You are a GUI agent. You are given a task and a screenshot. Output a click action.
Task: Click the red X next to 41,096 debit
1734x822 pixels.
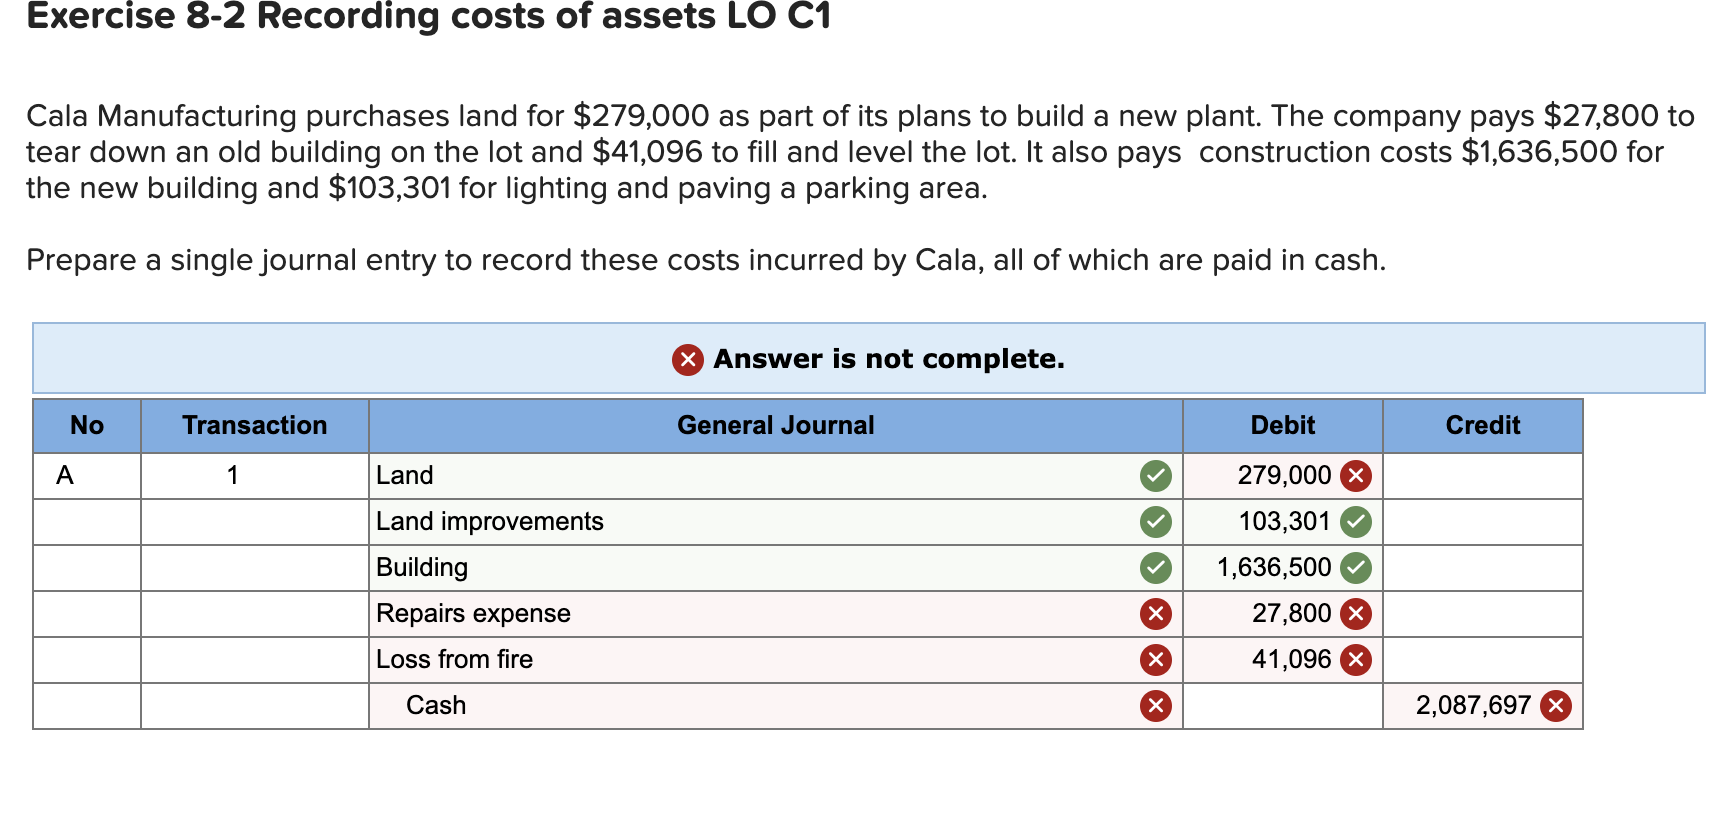click(x=1356, y=659)
